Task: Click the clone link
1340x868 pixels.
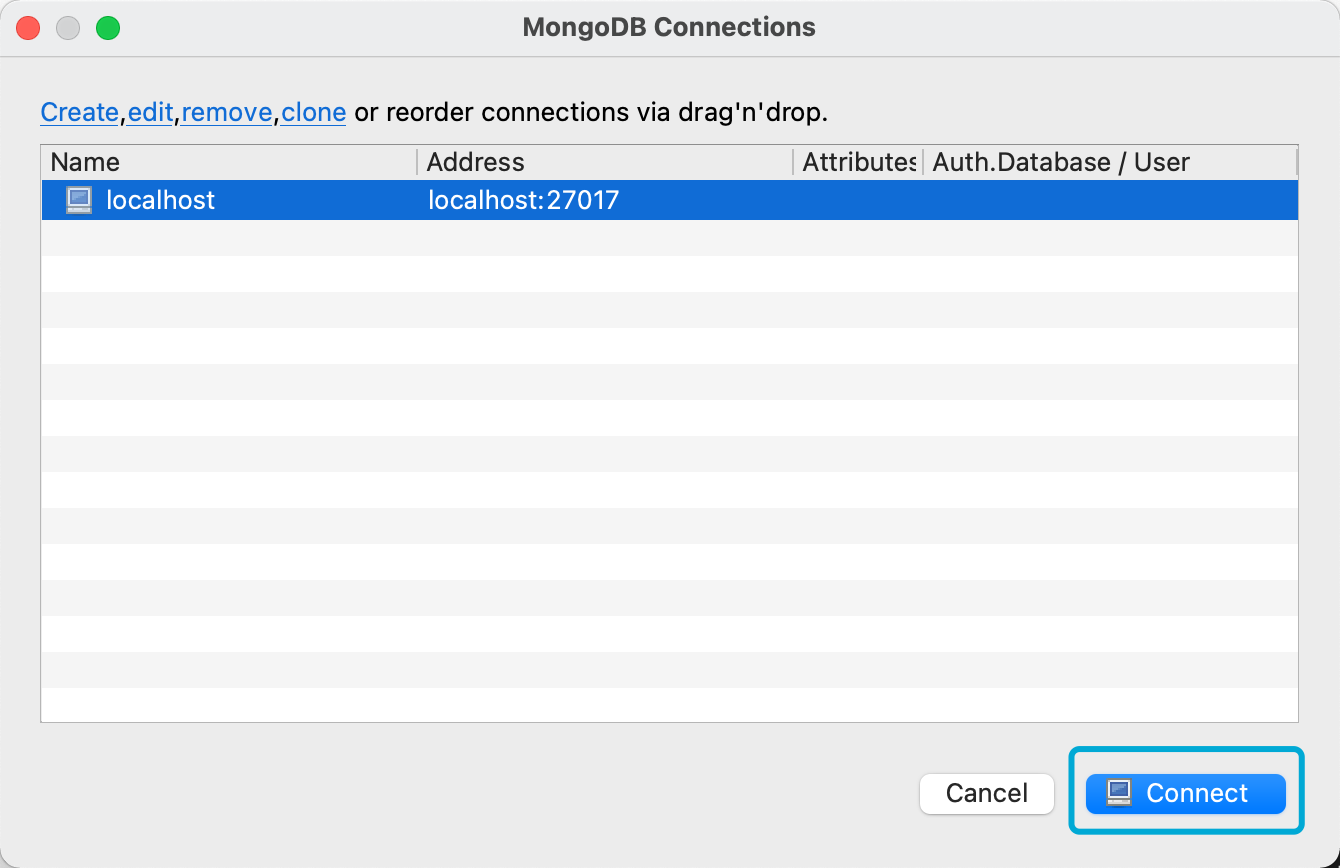Action: click(314, 112)
